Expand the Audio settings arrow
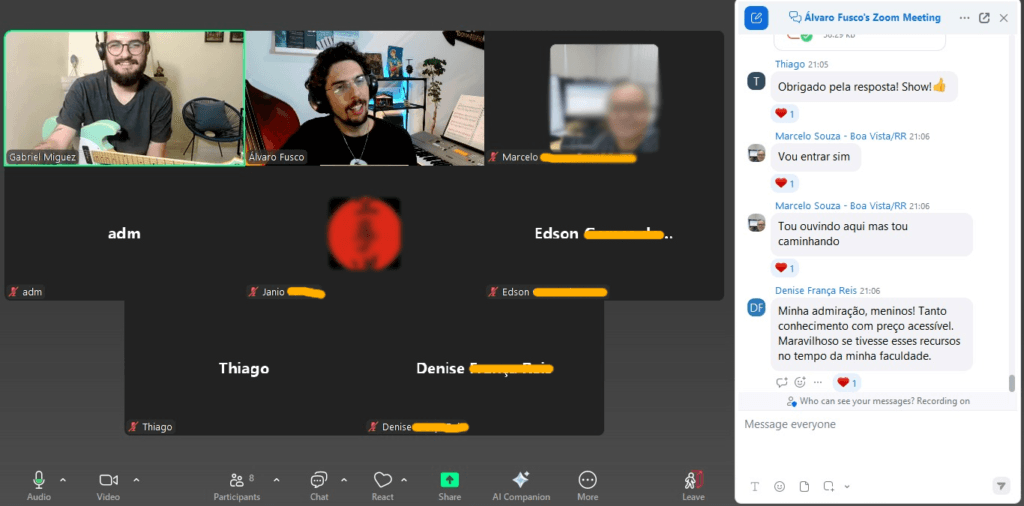Screen dimensions: 1024x506 [63, 480]
